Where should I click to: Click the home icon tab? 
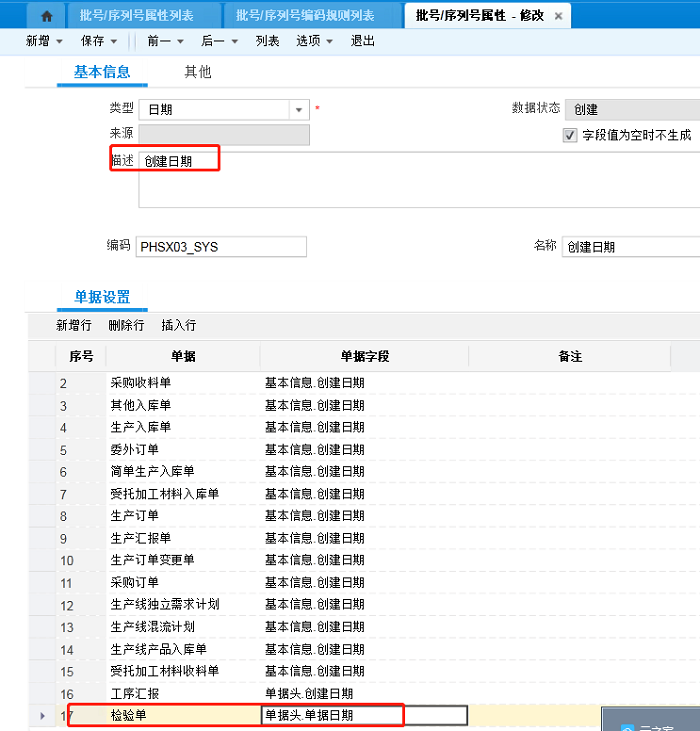[46, 16]
